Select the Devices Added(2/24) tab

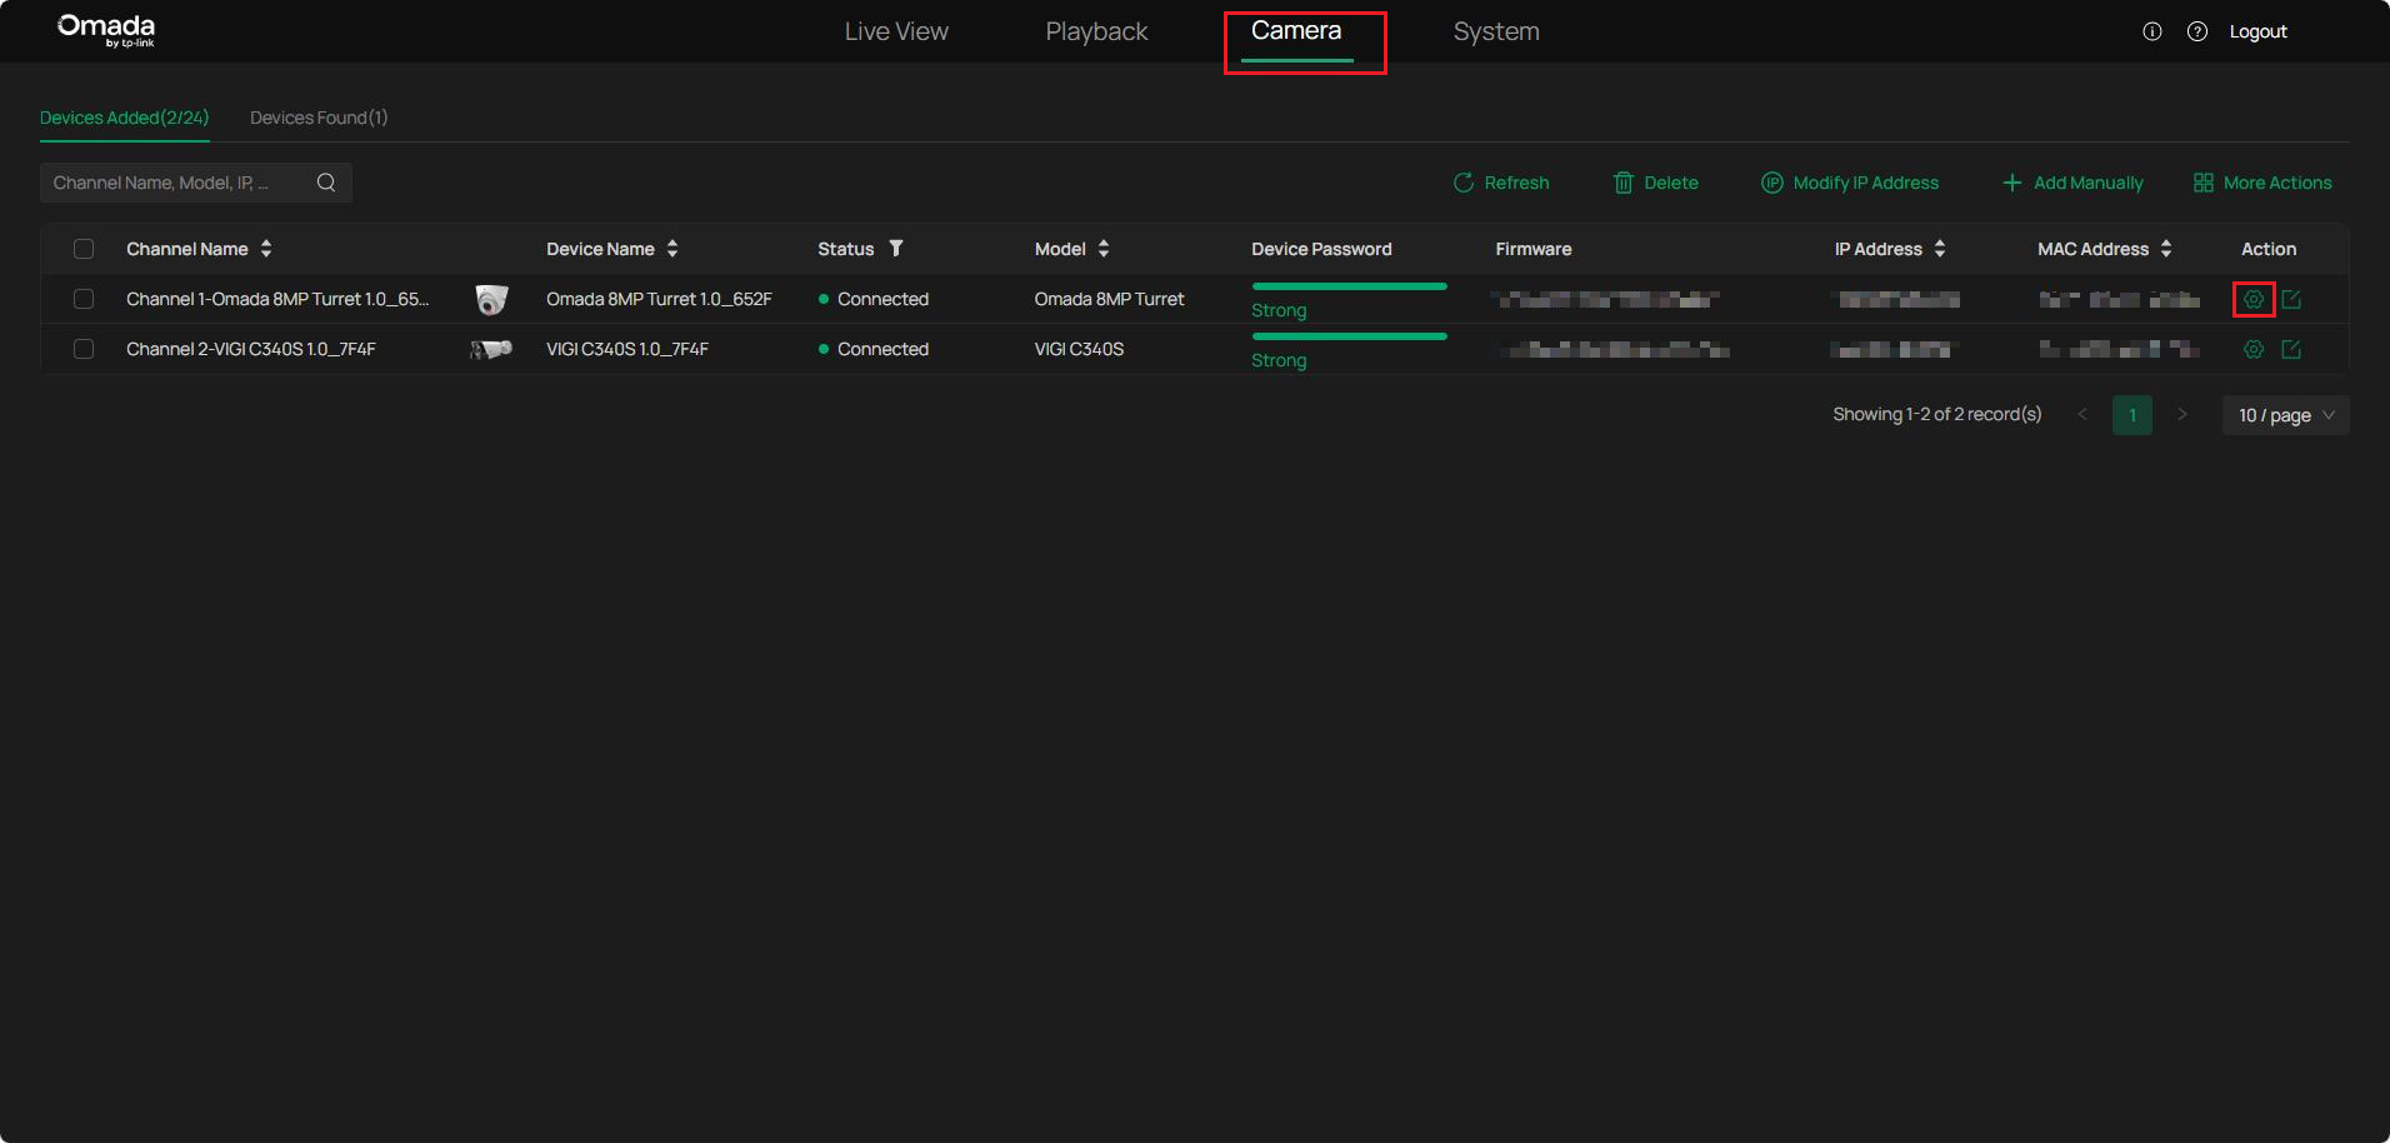(x=124, y=117)
